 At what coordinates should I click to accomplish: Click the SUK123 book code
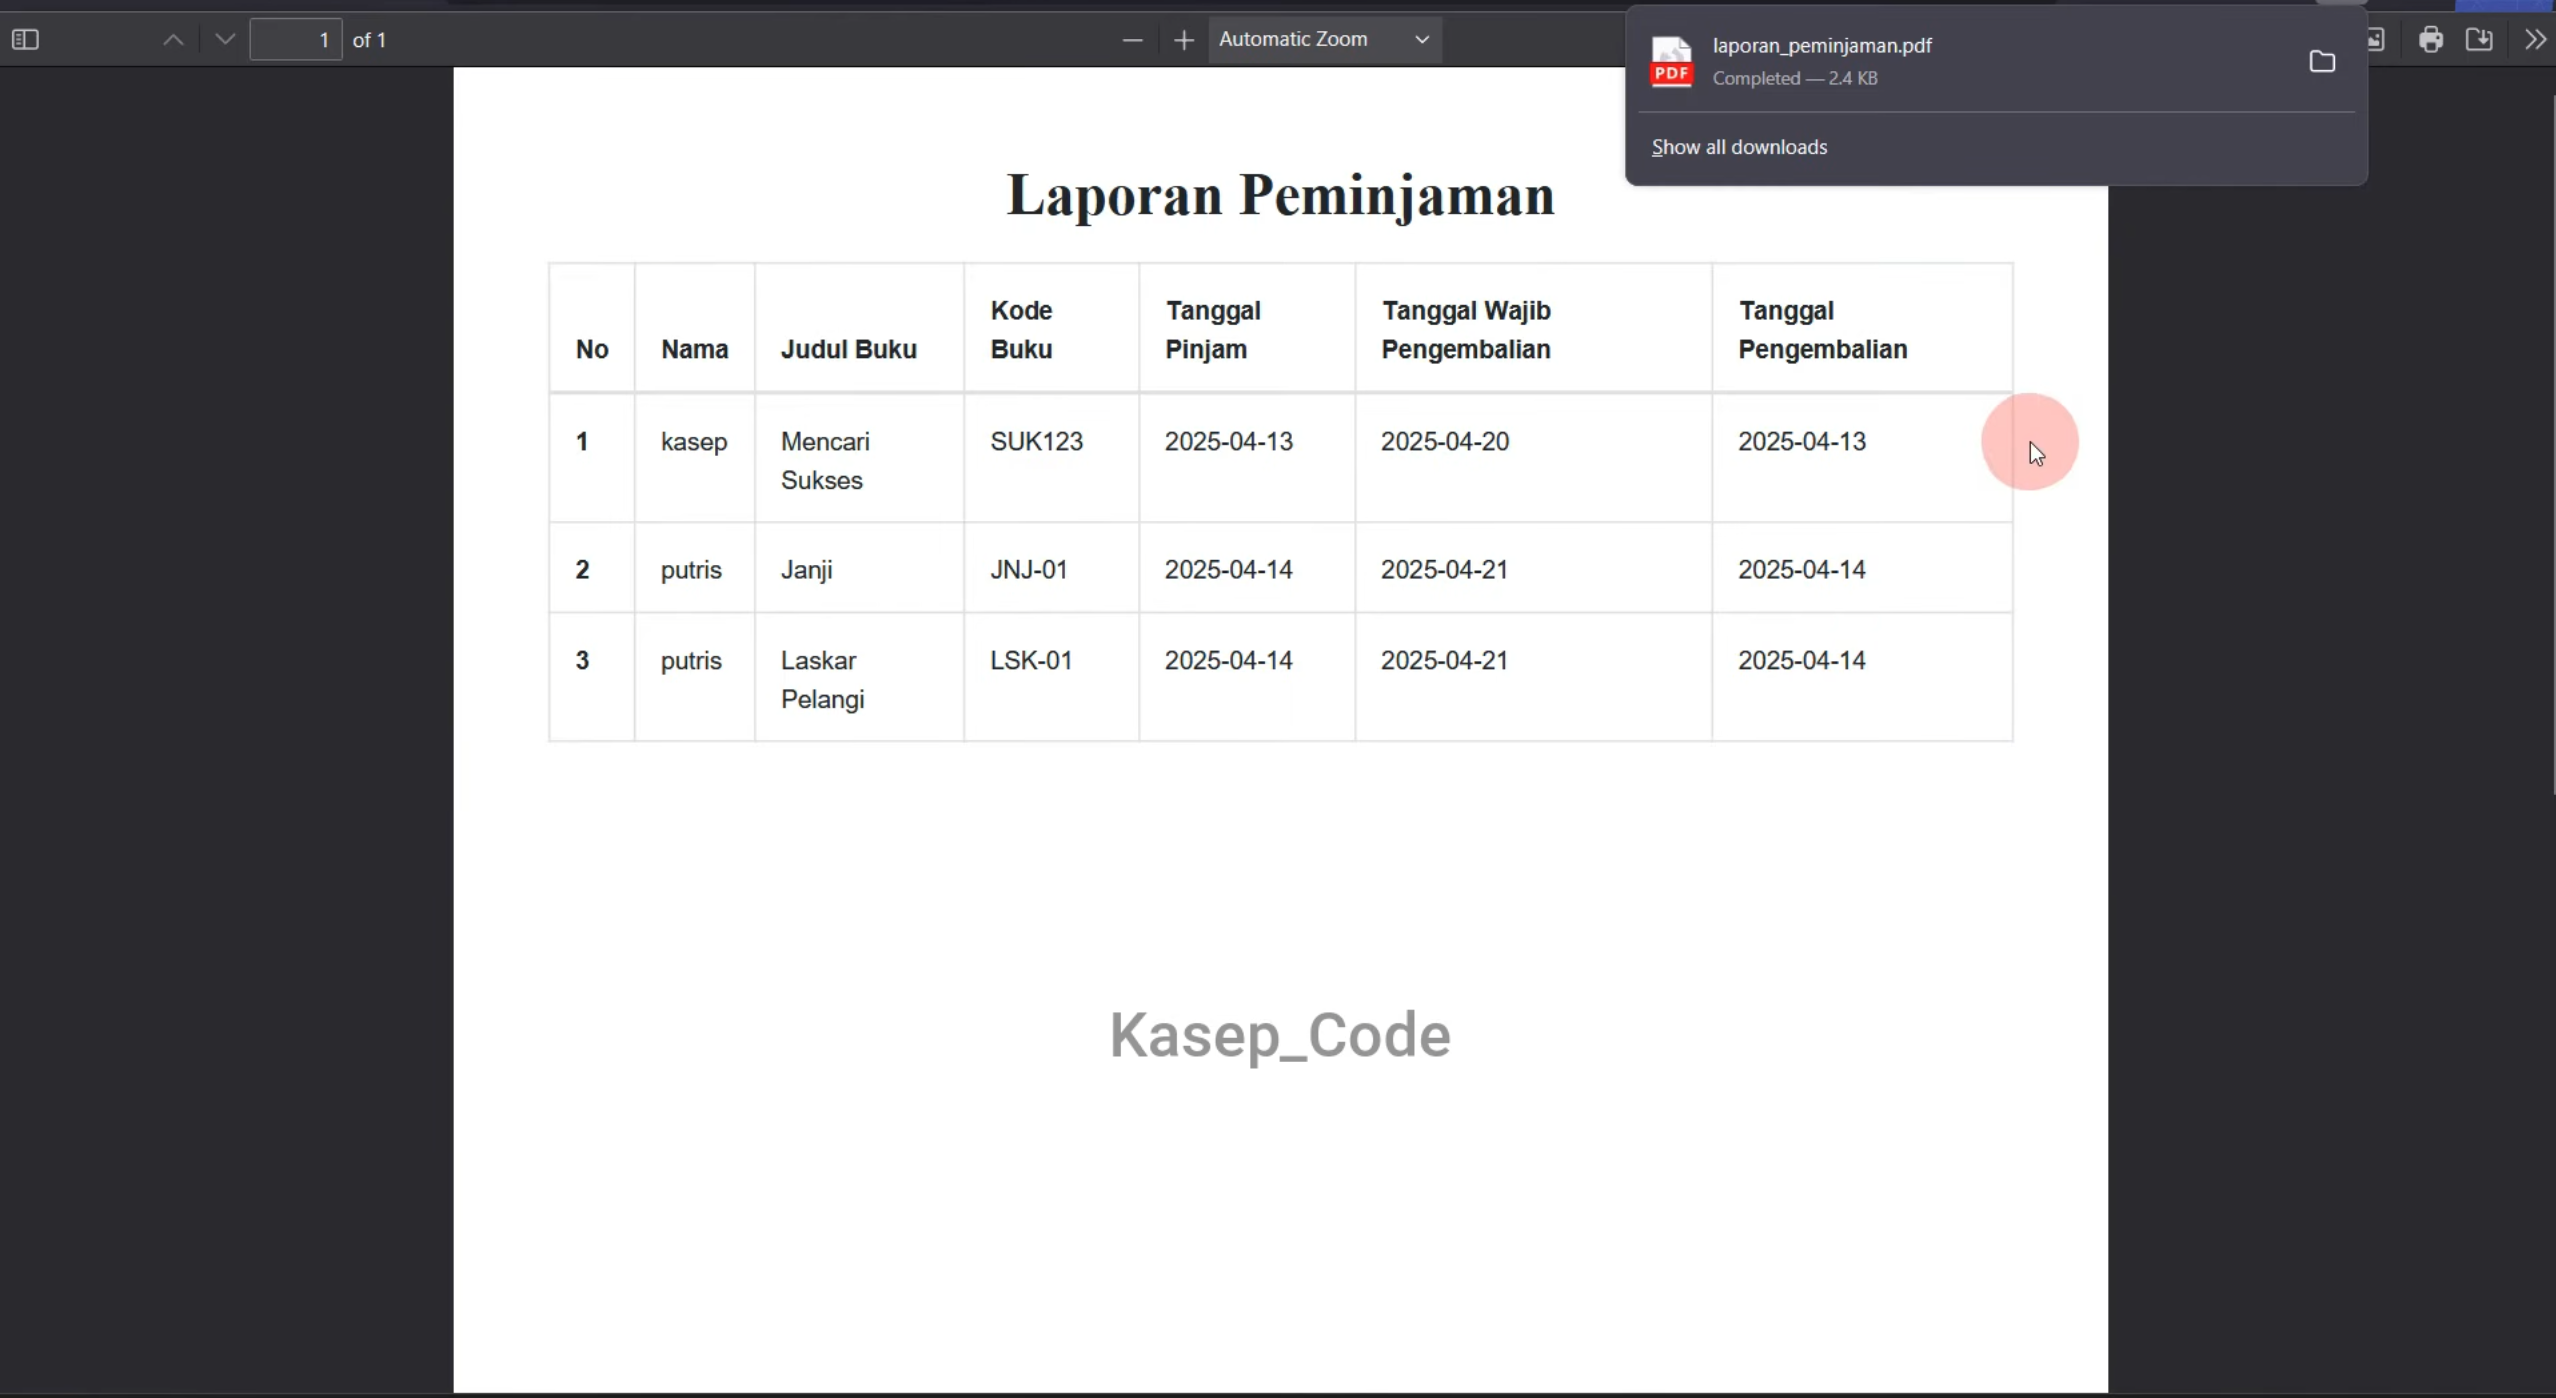(1036, 442)
